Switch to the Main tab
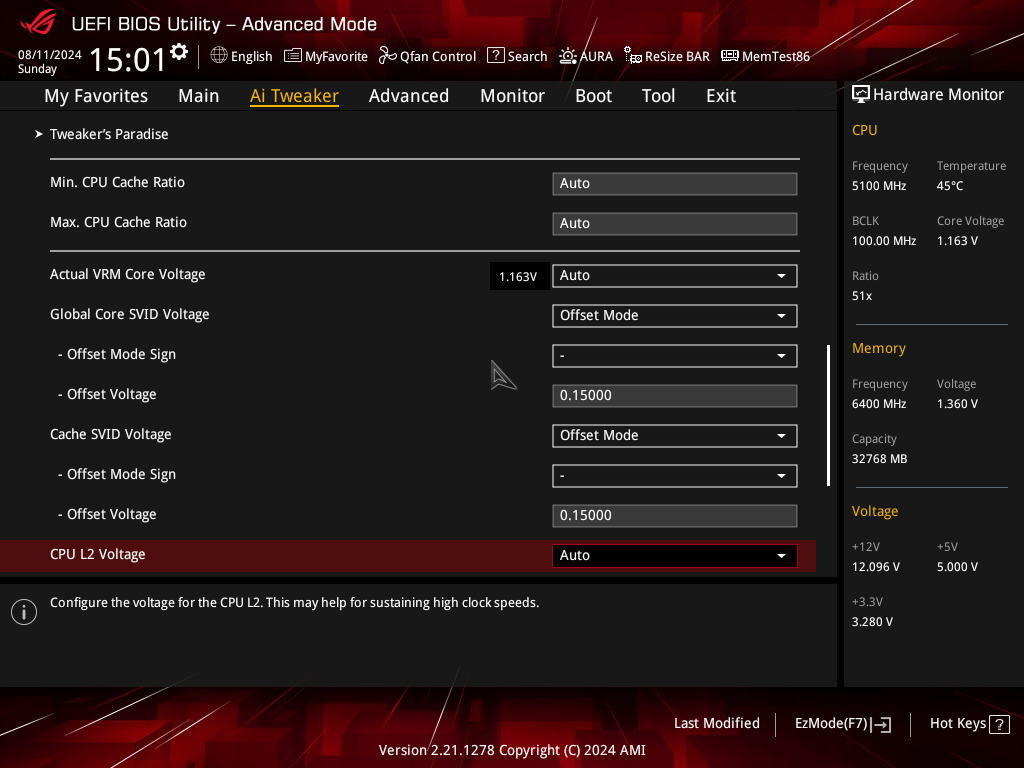 click(x=199, y=96)
